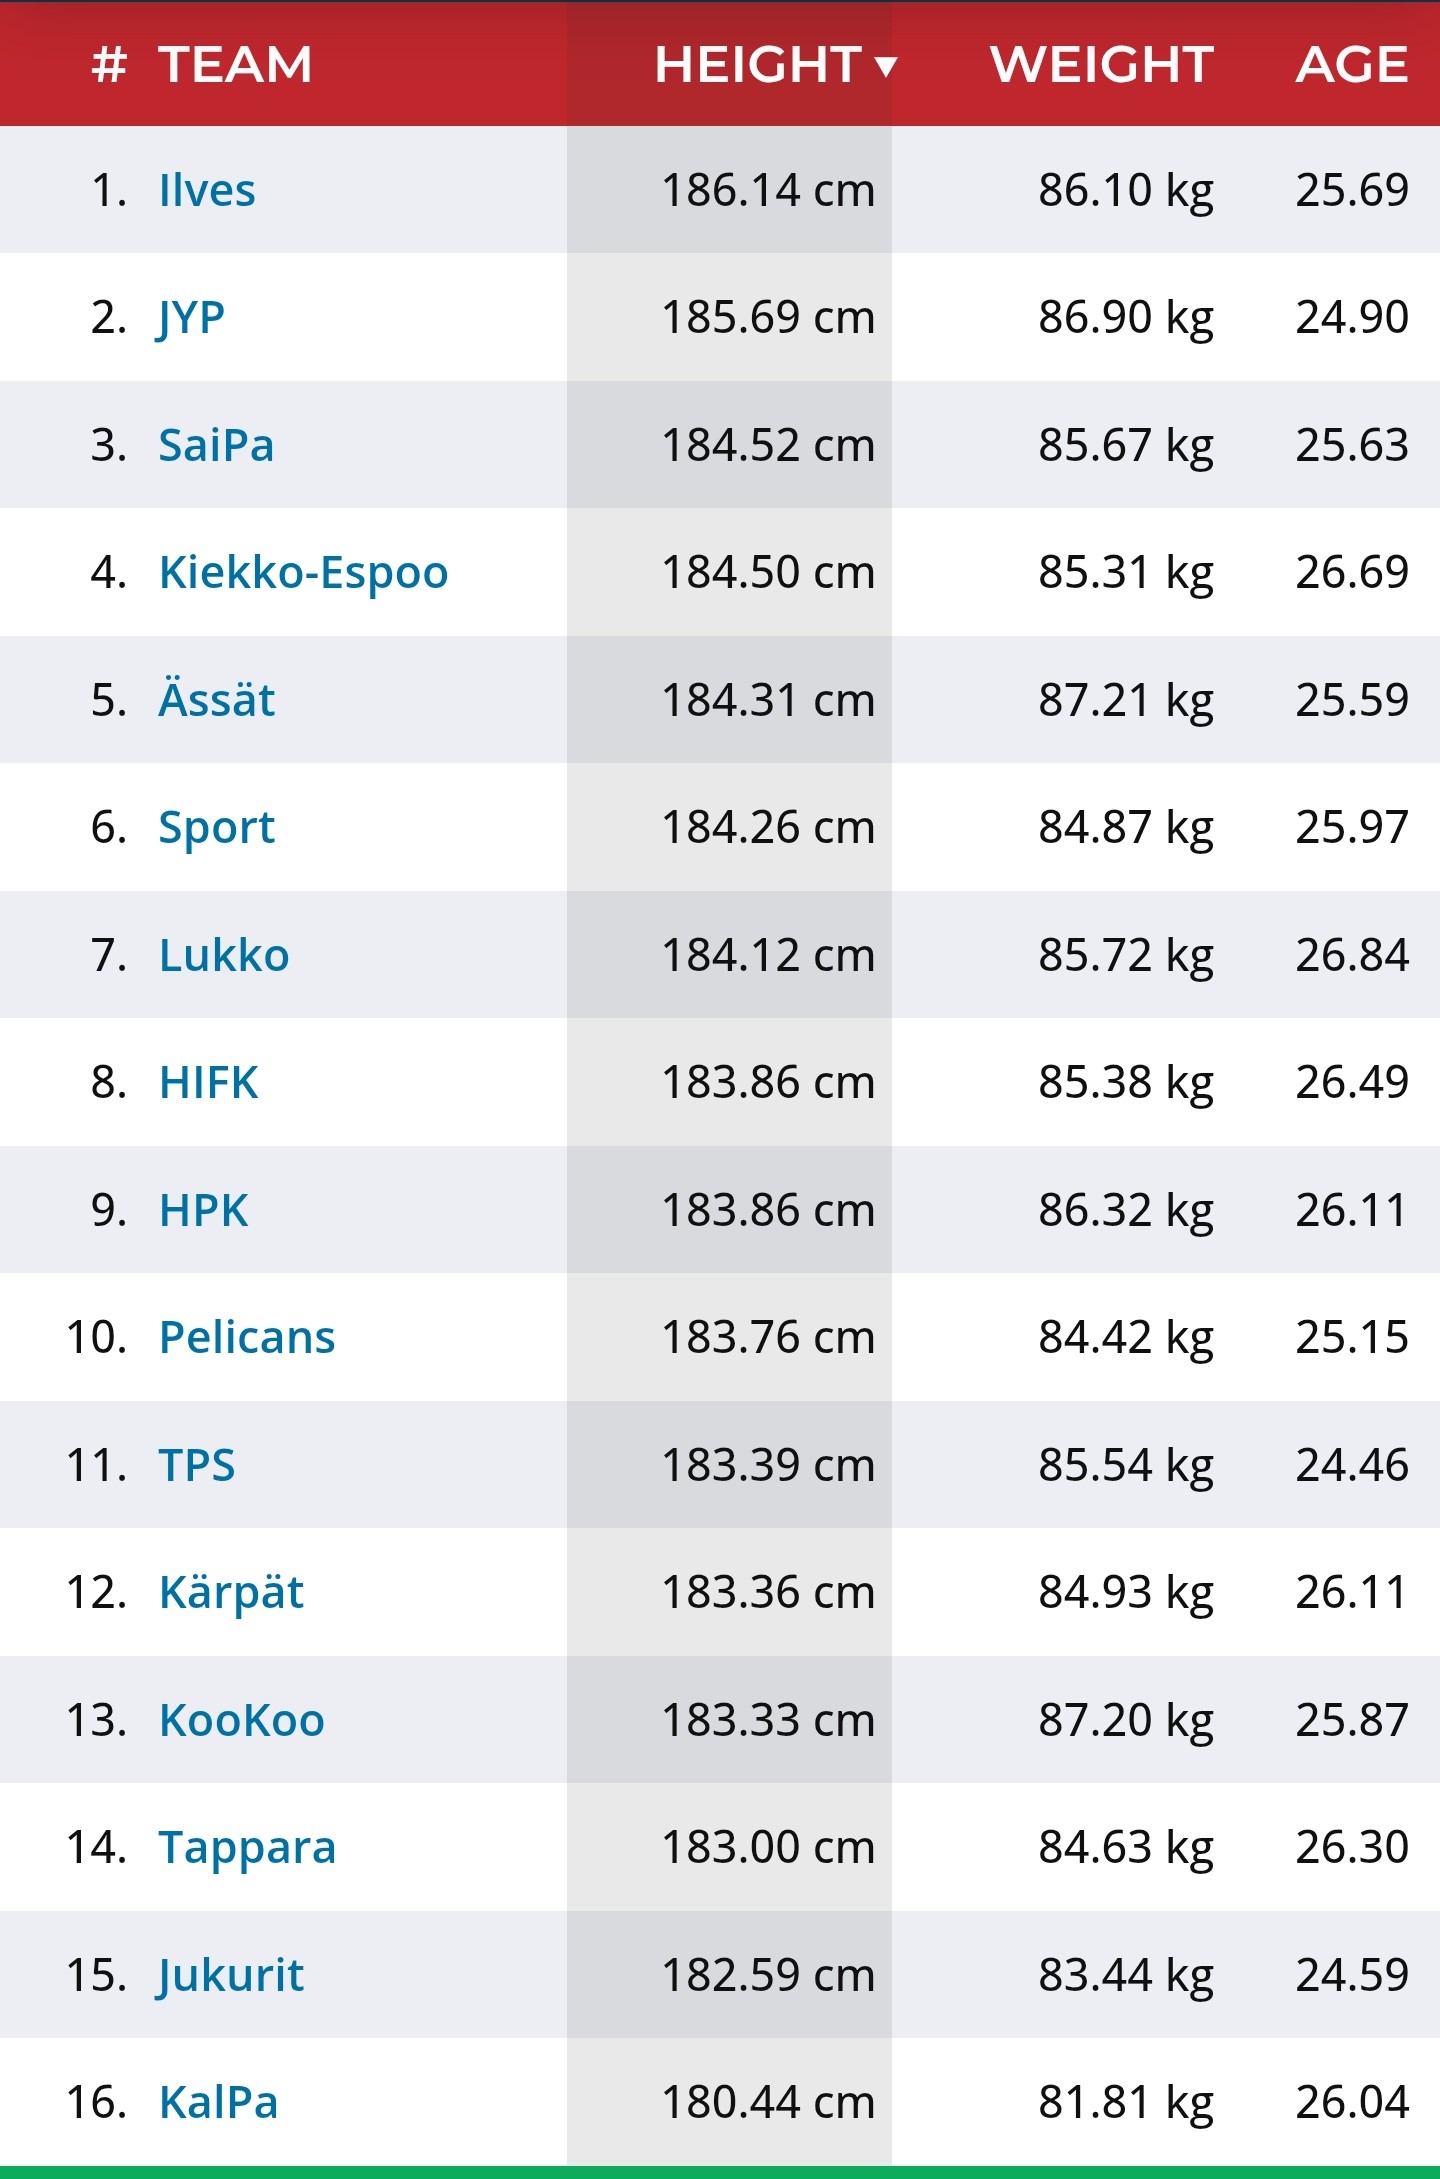Open the JYP team page
The width and height of the screenshot is (1440, 2179).
[x=191, y=318]
